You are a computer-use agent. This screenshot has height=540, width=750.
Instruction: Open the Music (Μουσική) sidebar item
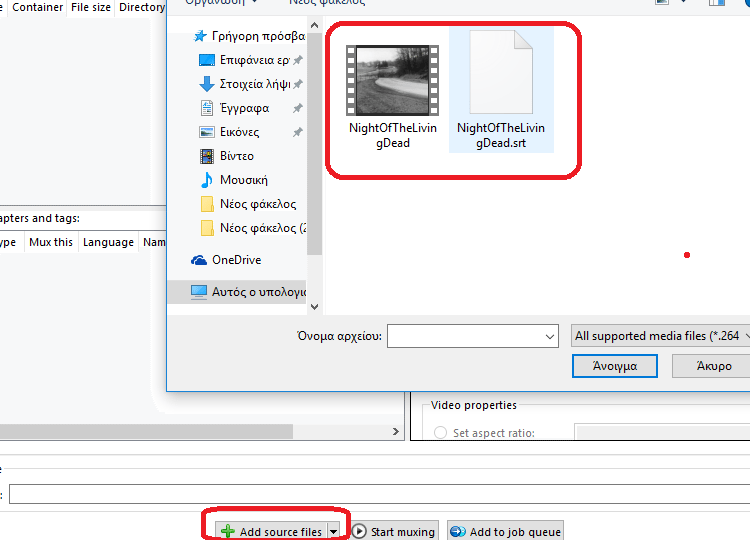coord(233,180)
